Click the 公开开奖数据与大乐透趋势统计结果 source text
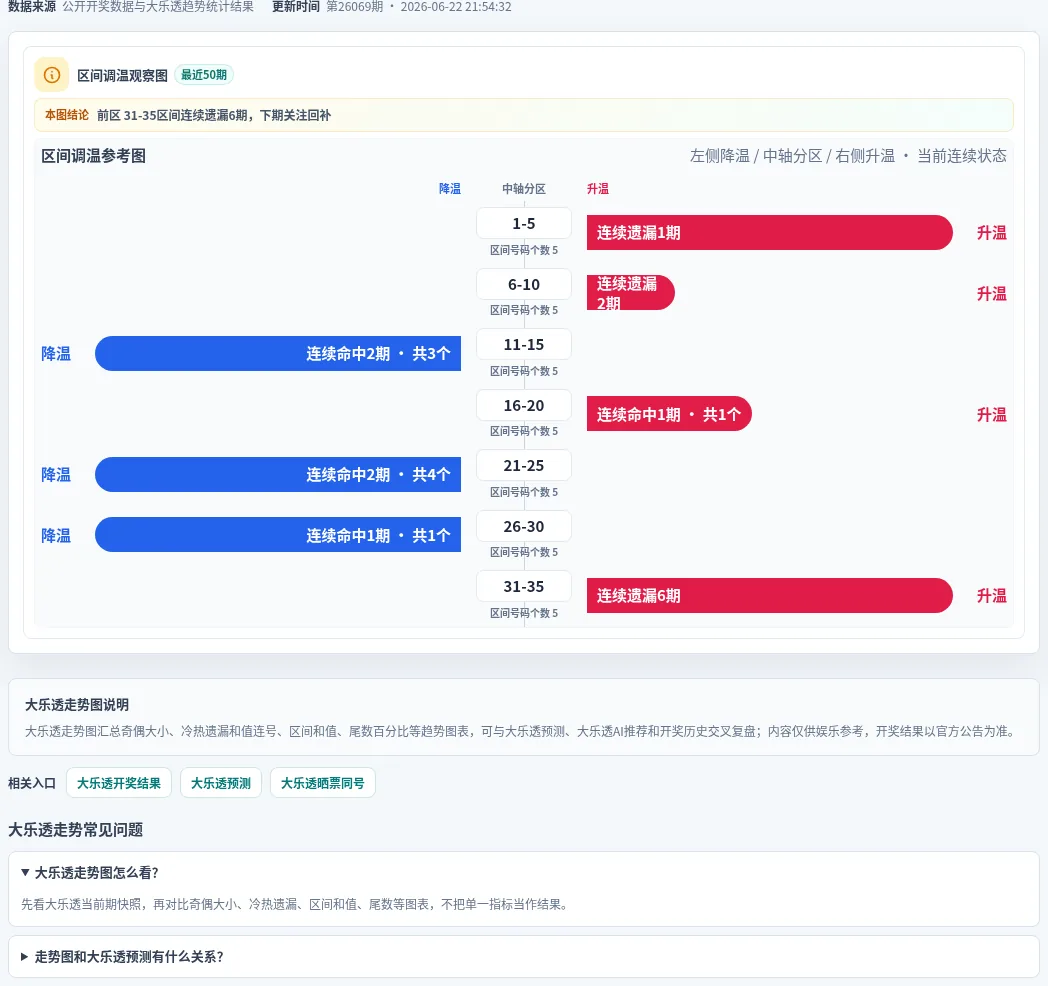The width and height of the screenshot is (1048, 986). pyautogui.click(x=158, y=7)
